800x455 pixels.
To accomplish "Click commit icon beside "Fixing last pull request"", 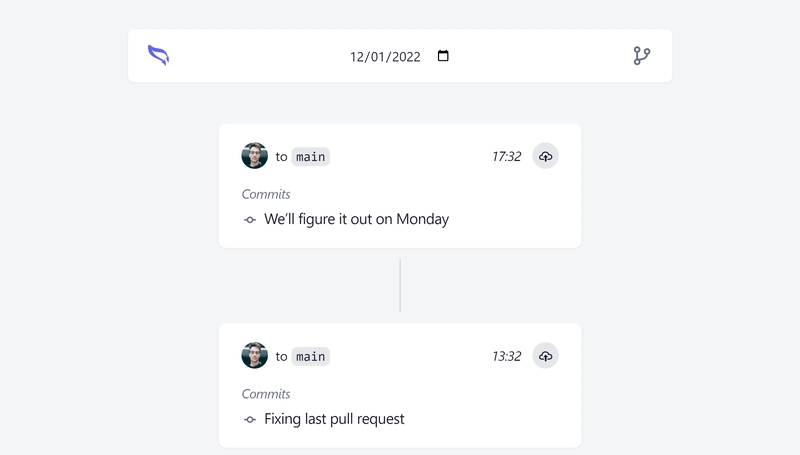I will pyautogui.click(x=249, y=420).
